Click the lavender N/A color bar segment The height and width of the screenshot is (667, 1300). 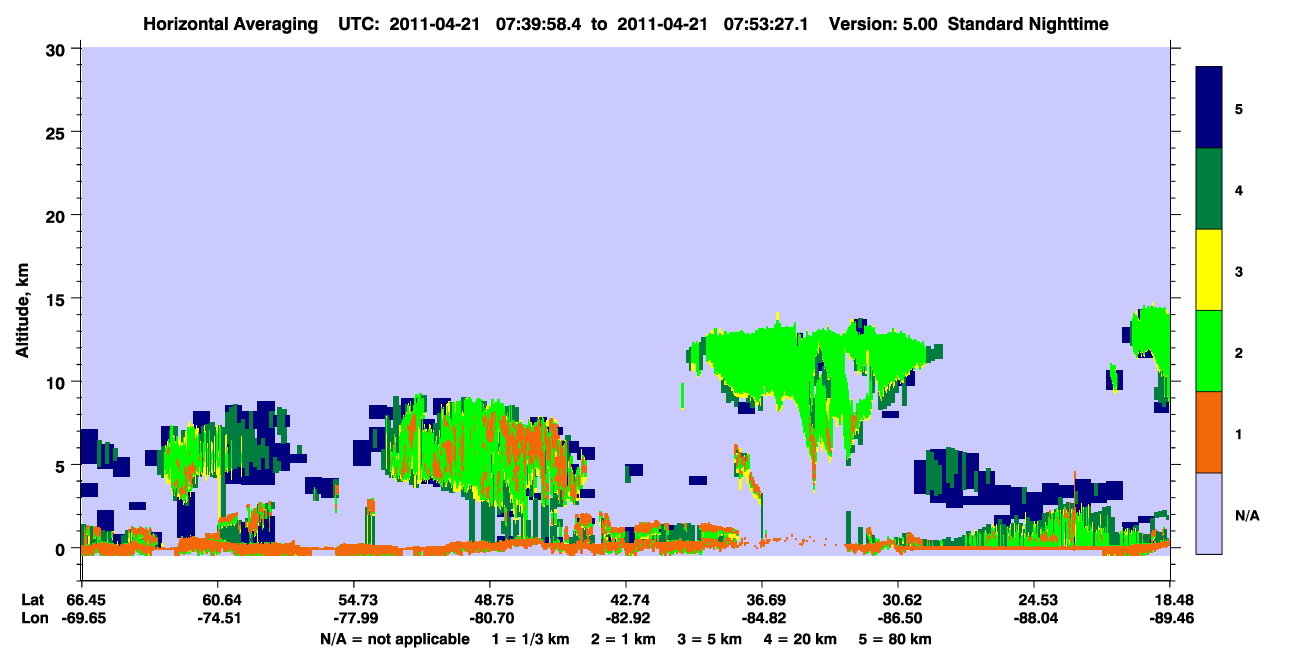1209,512
